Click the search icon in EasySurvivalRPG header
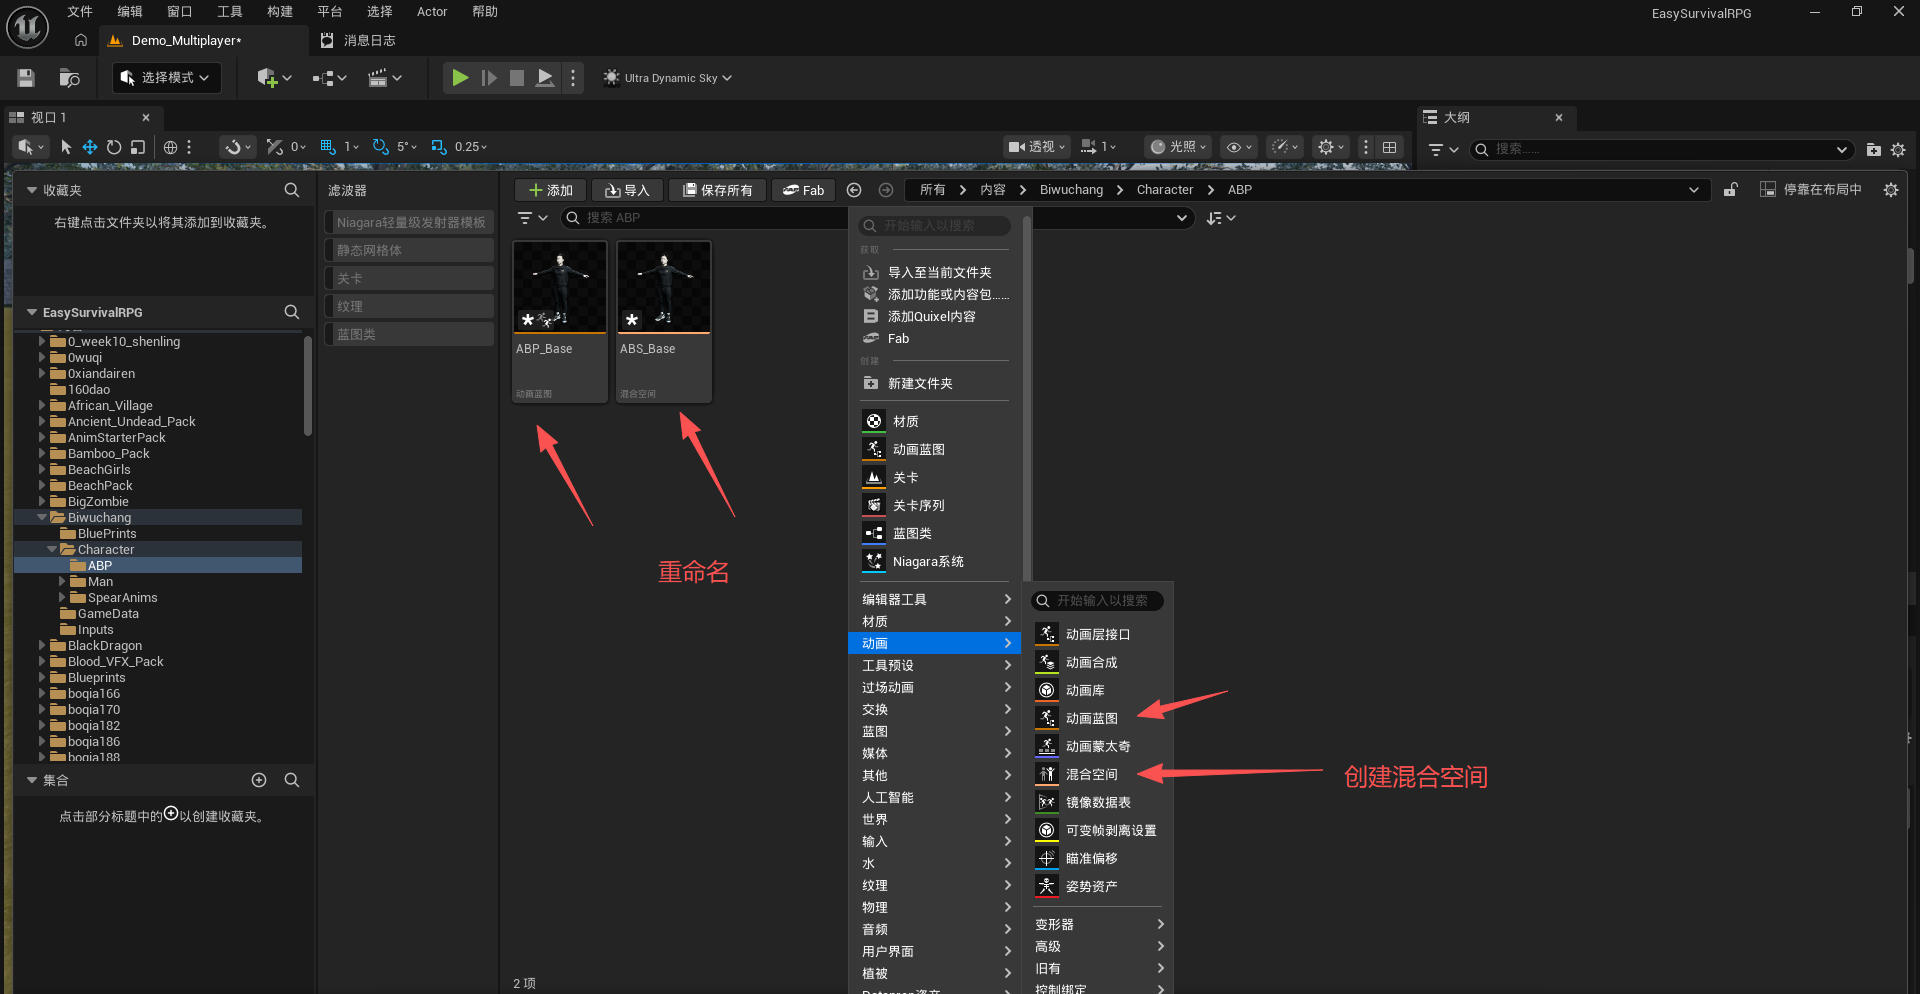 click(x=292, y=312)
